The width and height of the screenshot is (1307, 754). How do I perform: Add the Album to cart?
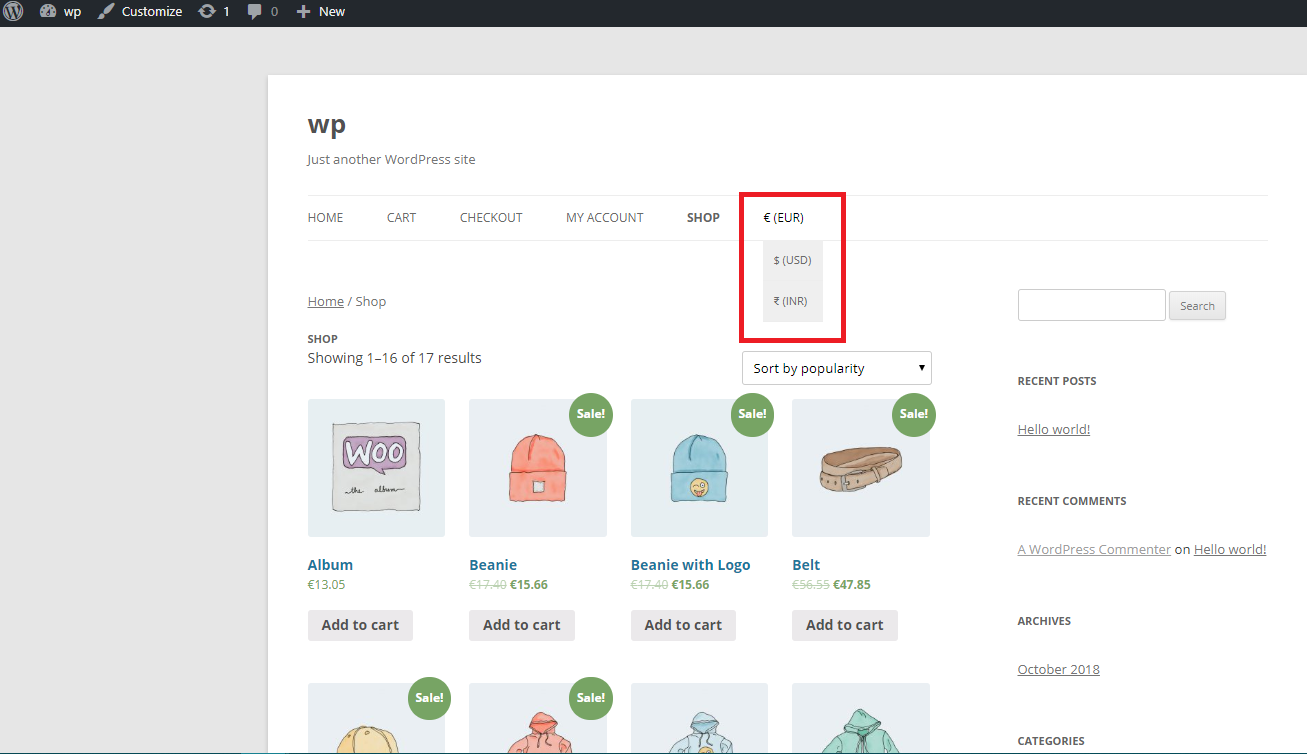coord(360,625)
